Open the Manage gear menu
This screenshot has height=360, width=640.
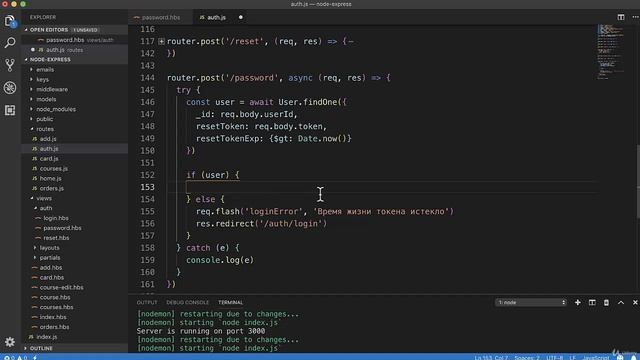pyautogui.click(x=10, y=342)
